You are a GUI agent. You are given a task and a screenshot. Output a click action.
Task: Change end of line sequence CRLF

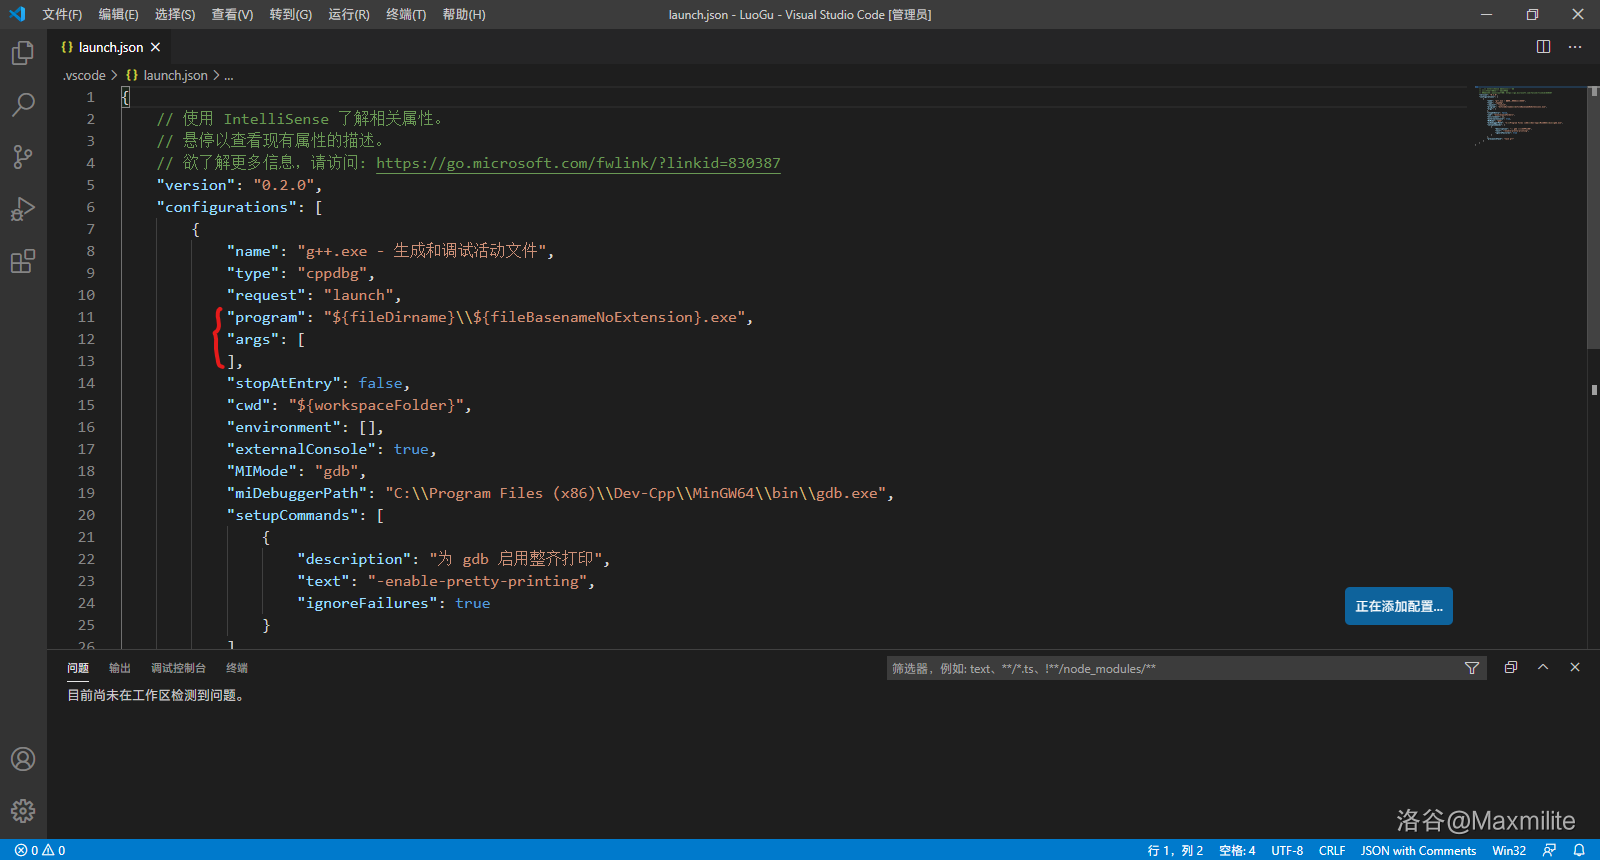(x=1332, y=850)
